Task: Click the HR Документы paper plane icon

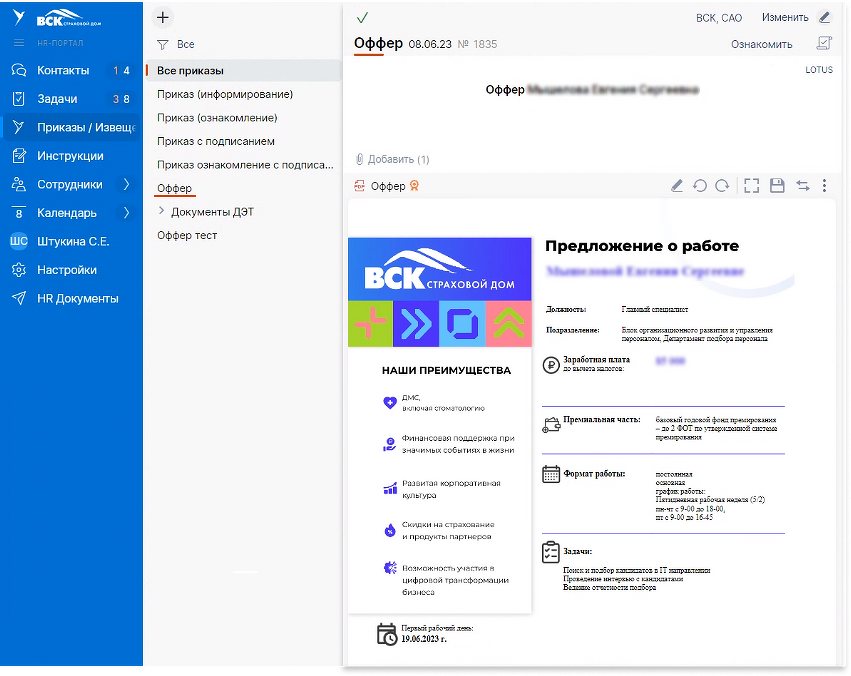Action: point(18,298)
